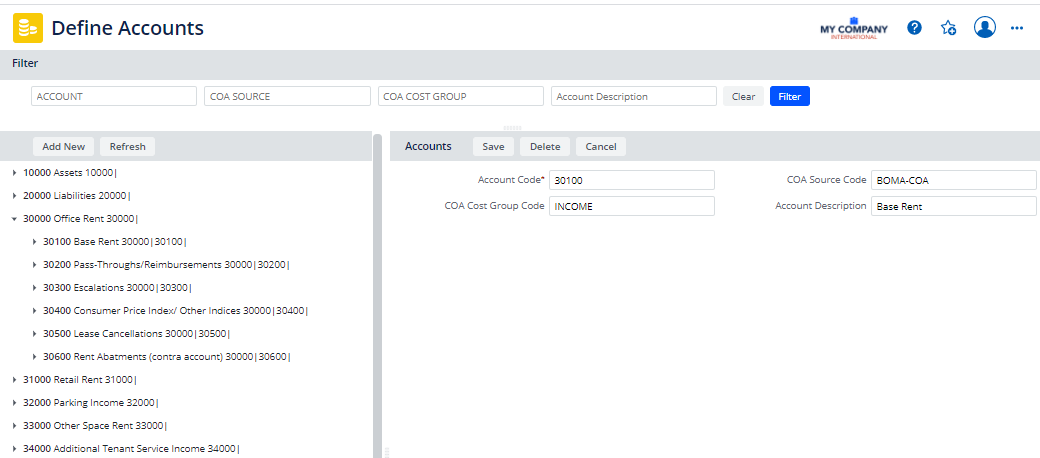This screenshot has height=458, width=1040.
Task: Click the Define Accounts yellow coin icon
Action: click(28, 28)
